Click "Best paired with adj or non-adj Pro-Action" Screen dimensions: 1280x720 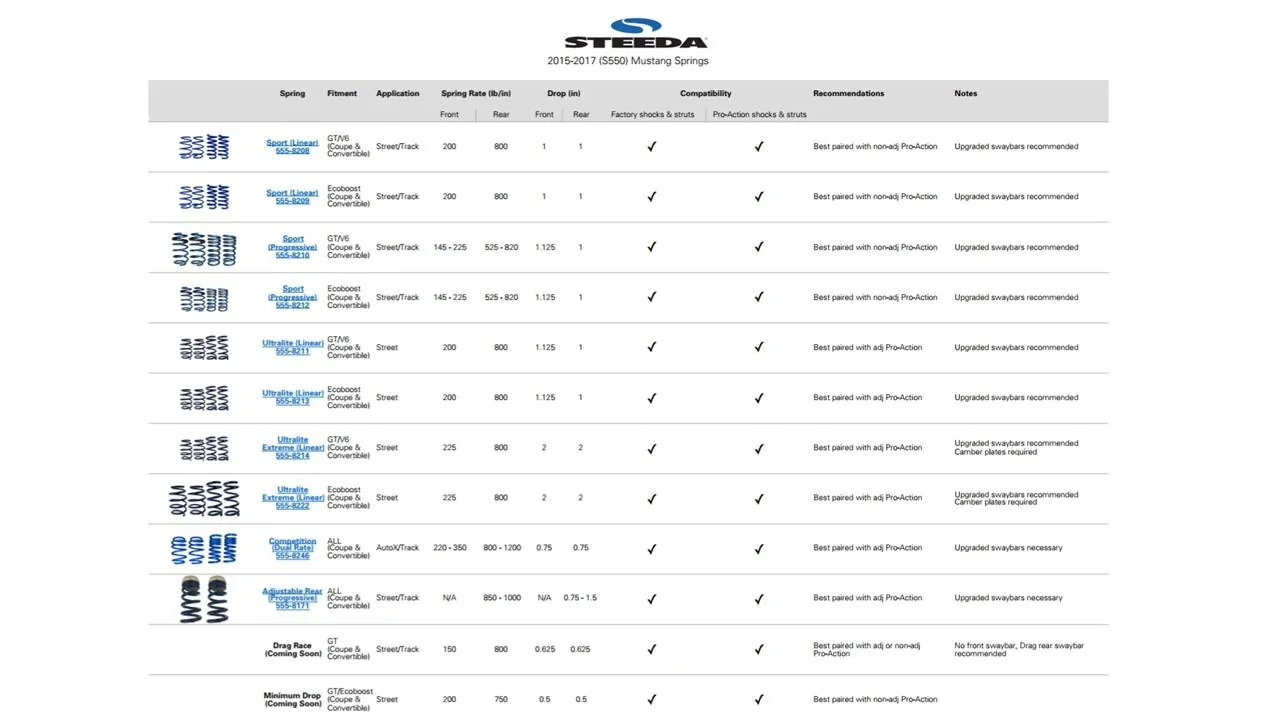867,650
